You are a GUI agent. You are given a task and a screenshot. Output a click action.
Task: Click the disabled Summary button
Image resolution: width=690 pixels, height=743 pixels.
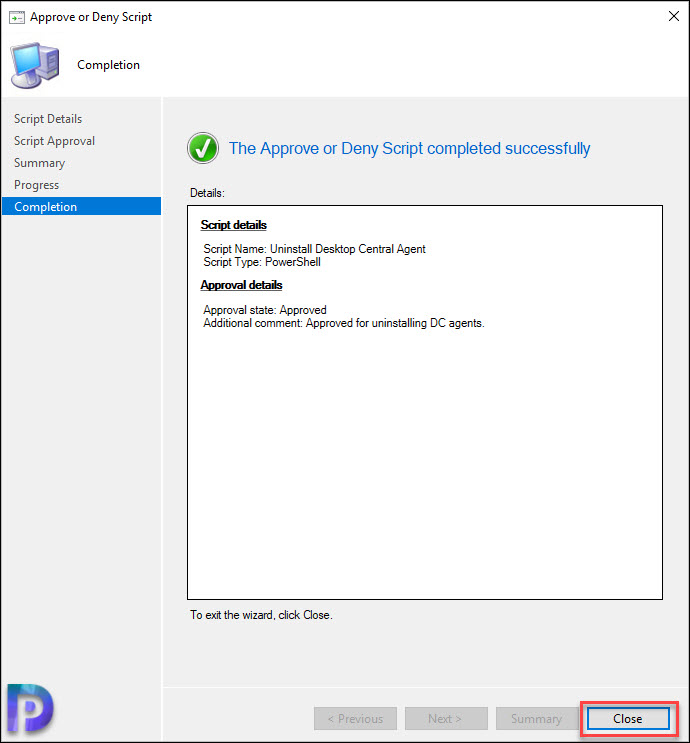(x=536, y=718)
